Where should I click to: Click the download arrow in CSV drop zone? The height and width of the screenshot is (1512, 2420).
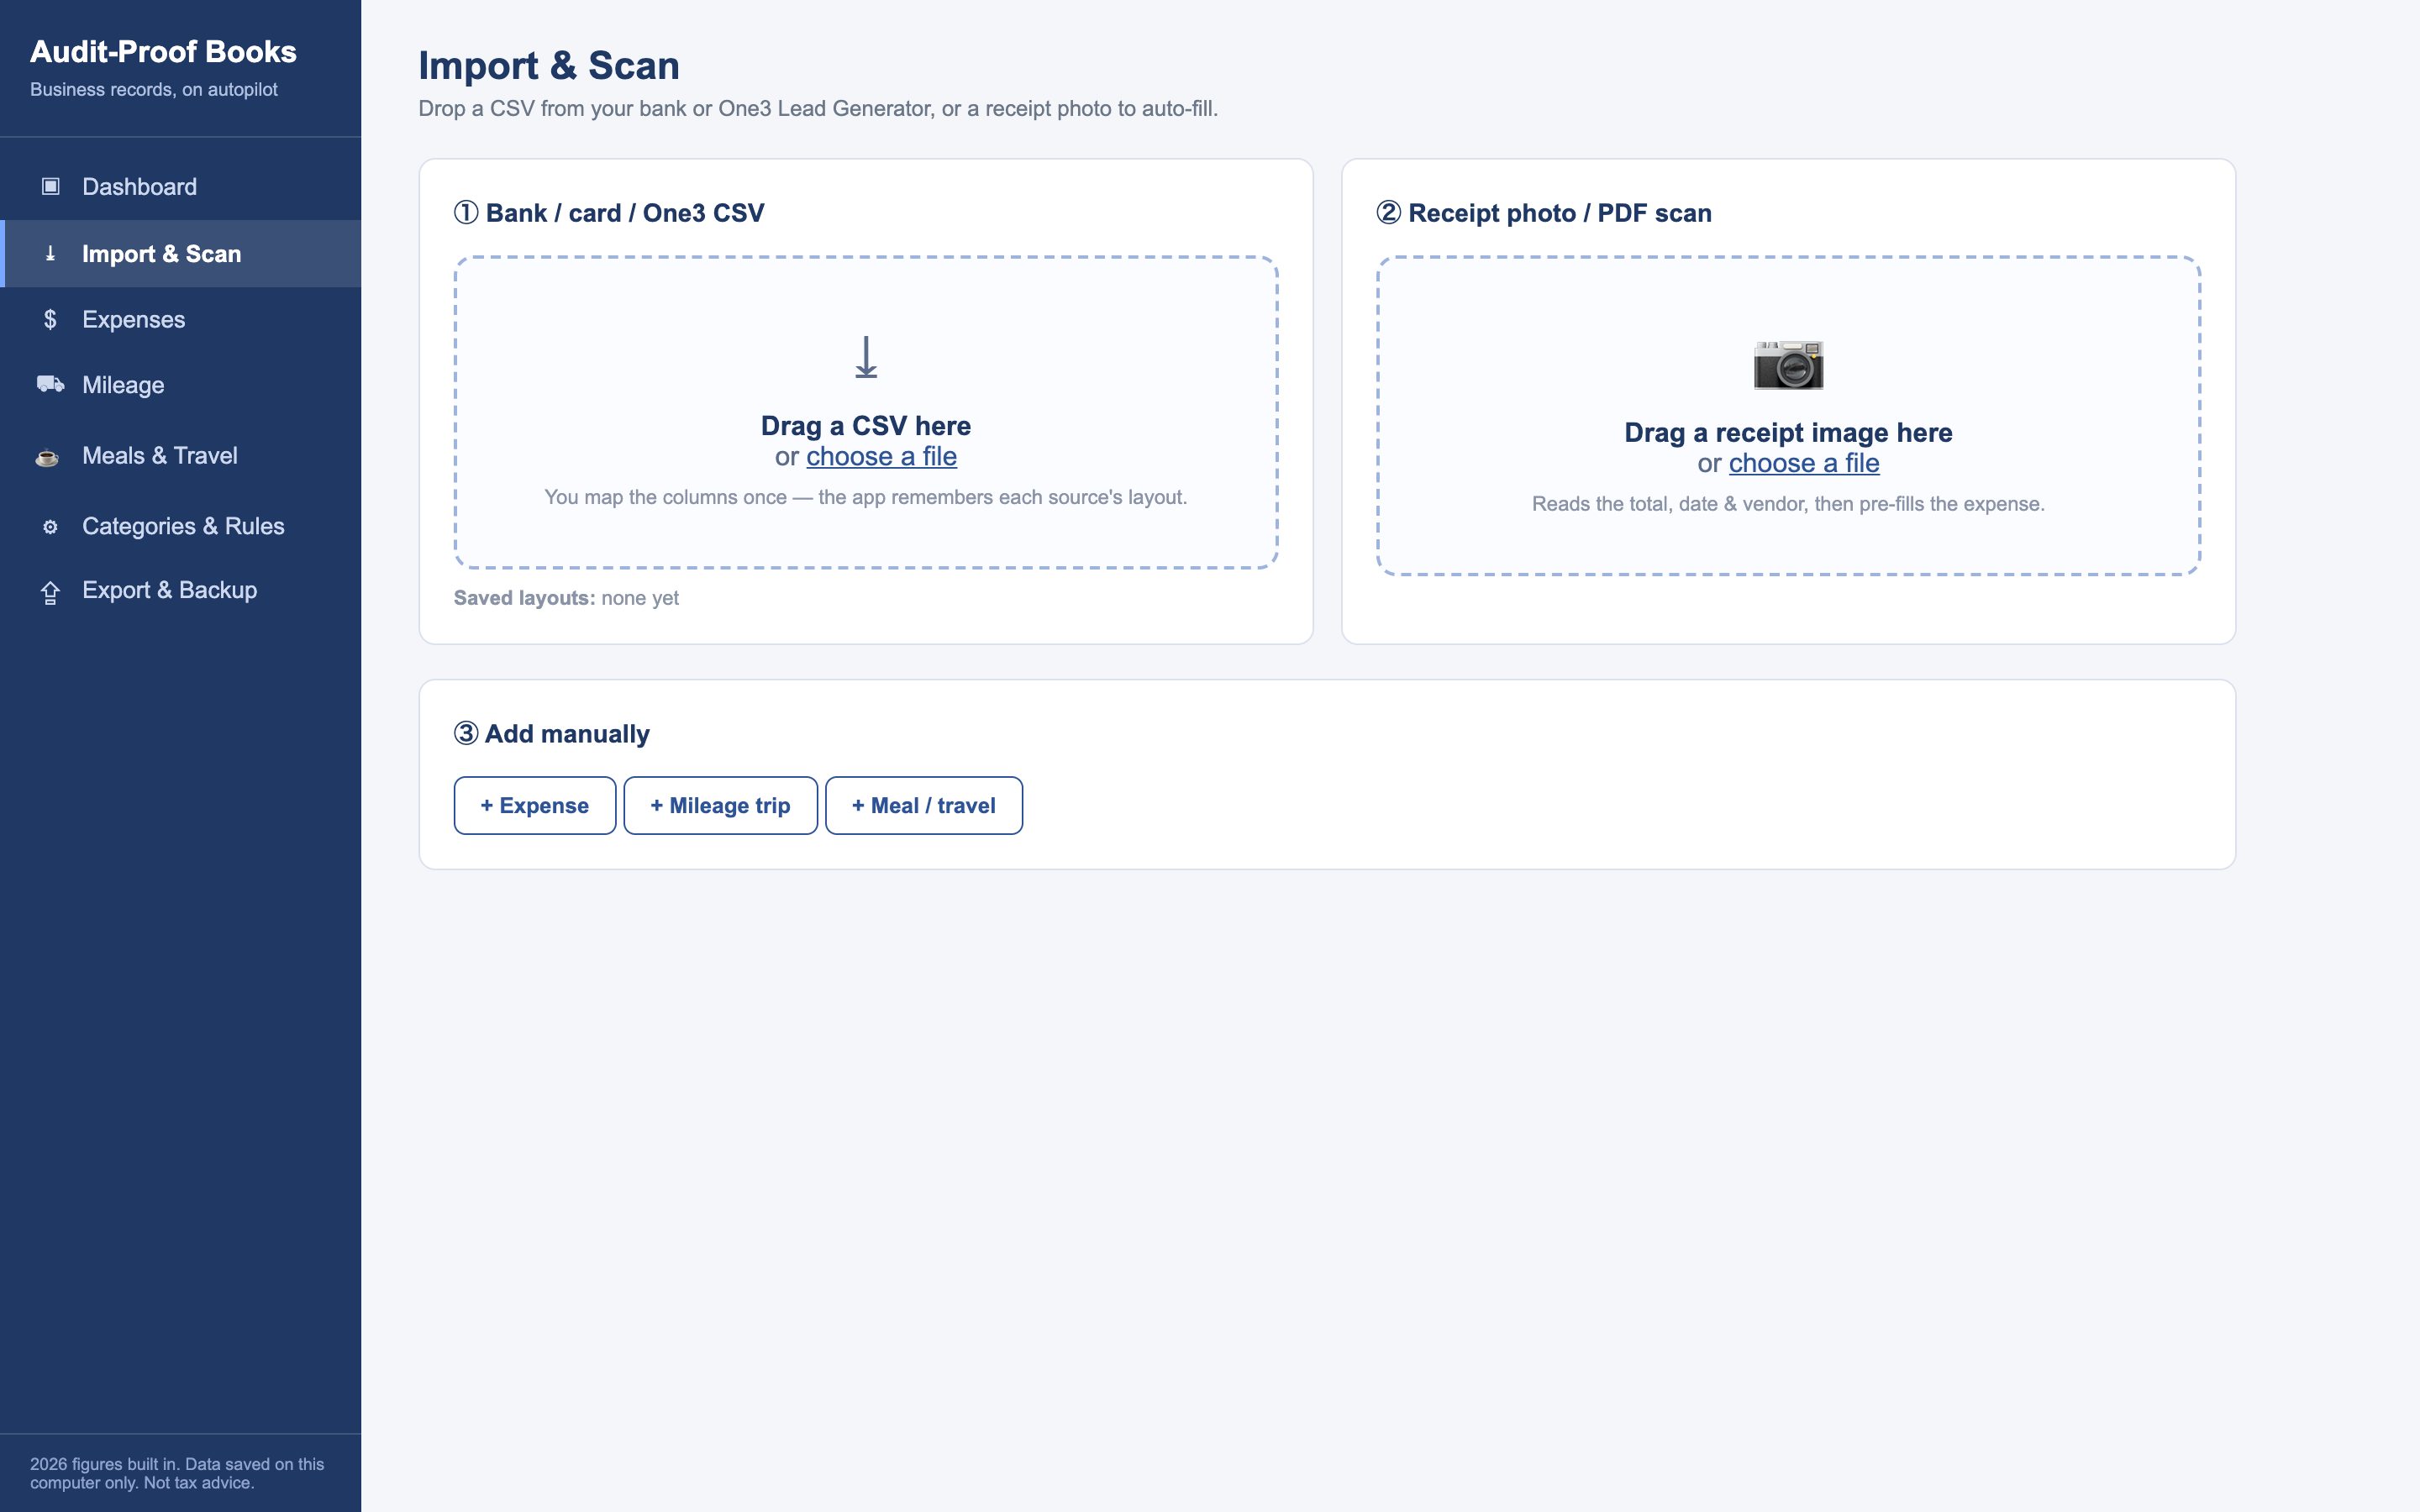click(866, 357)
